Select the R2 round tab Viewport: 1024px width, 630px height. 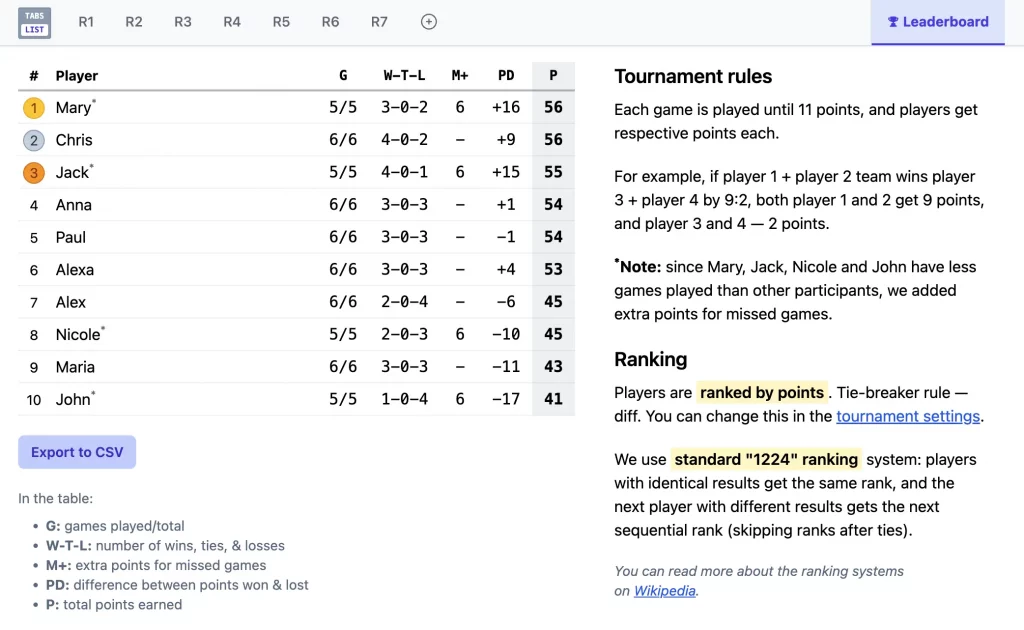[134, 22]
